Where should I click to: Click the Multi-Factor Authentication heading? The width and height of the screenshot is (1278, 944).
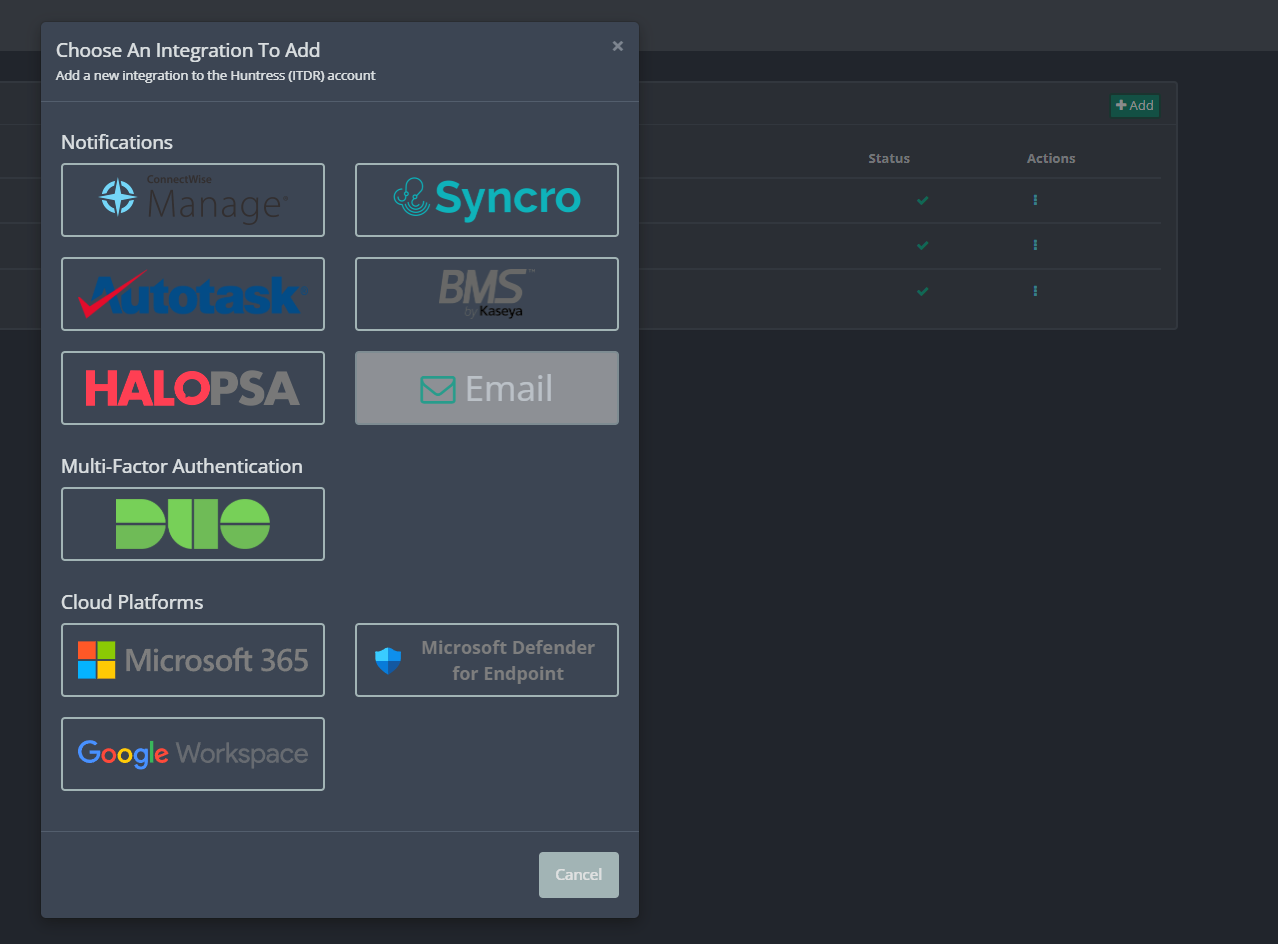[x=182, y=466]
